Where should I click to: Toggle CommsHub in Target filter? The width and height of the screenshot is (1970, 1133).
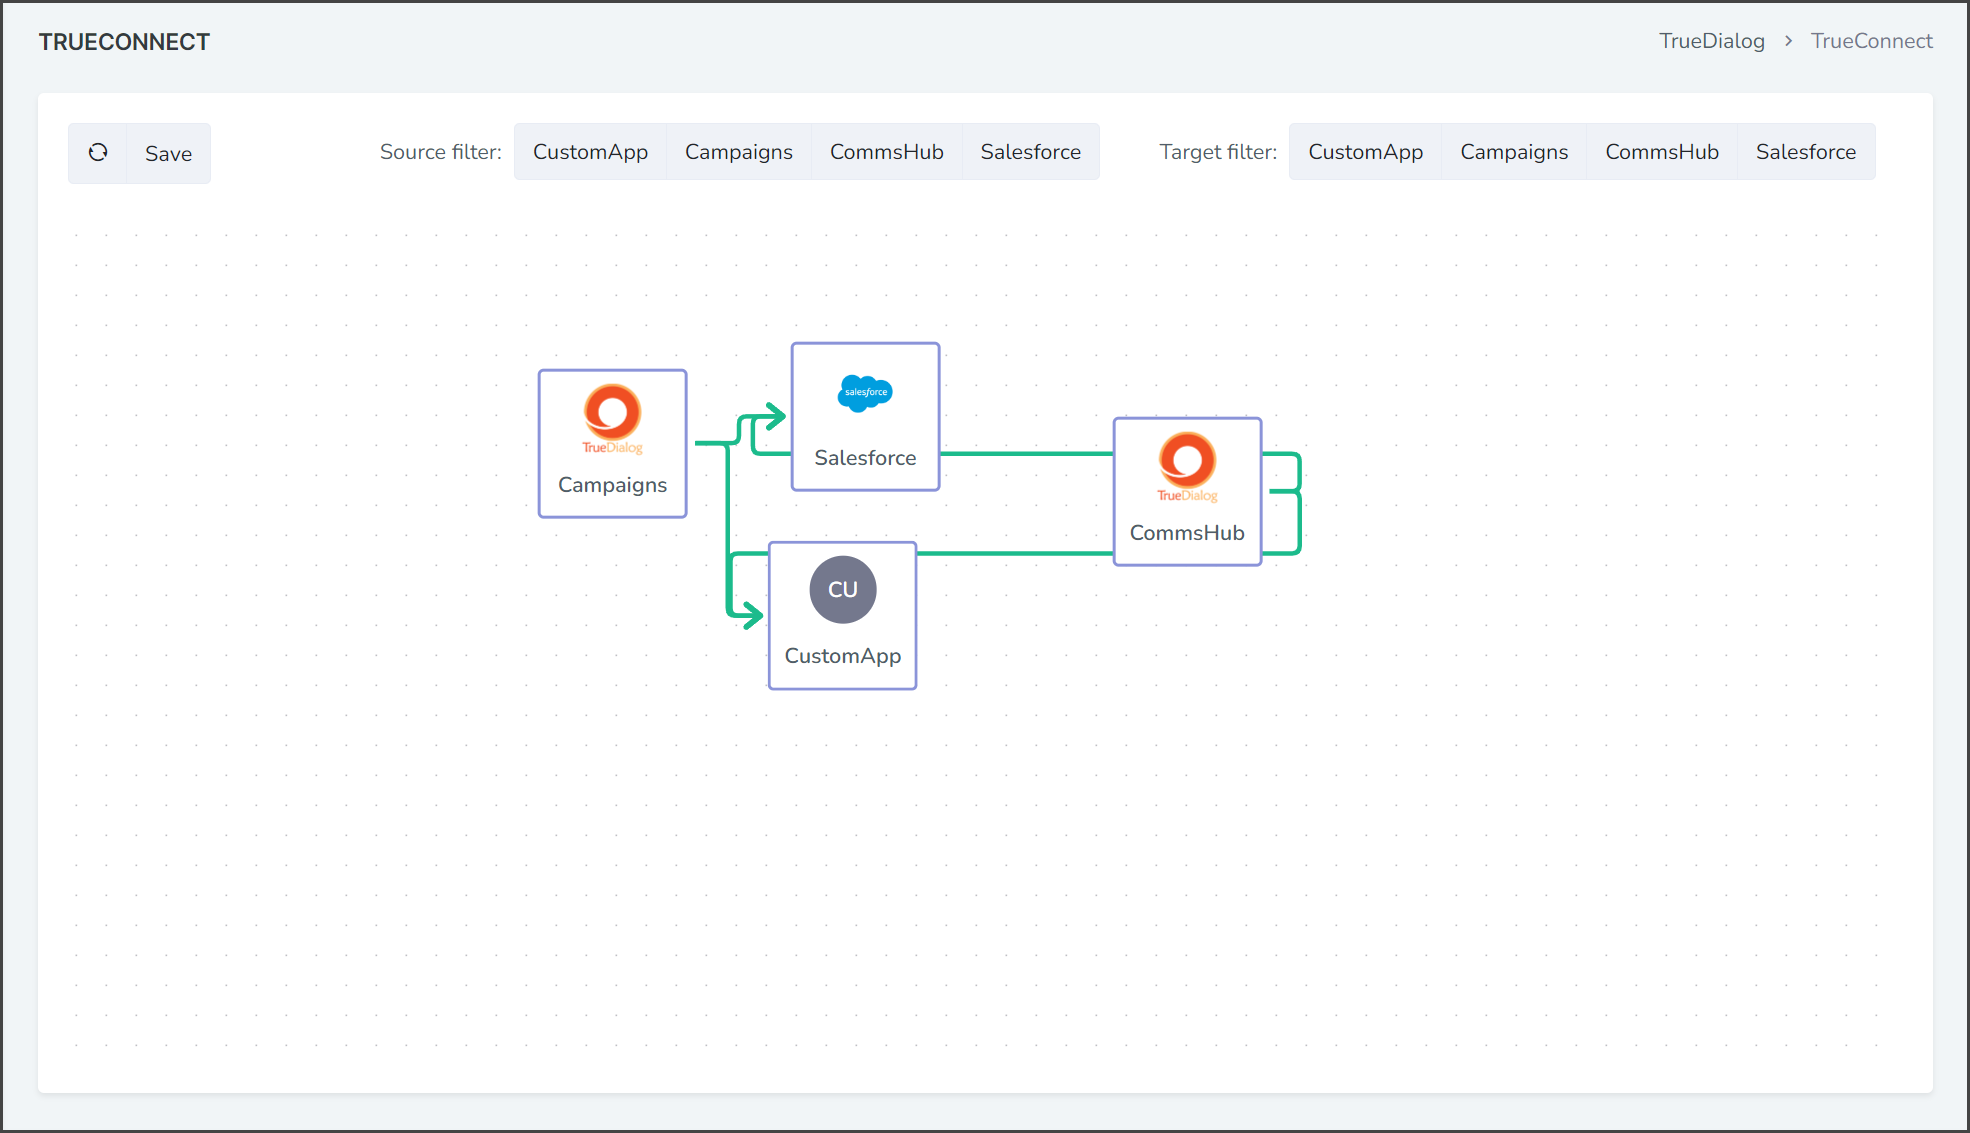(1662, 152)
